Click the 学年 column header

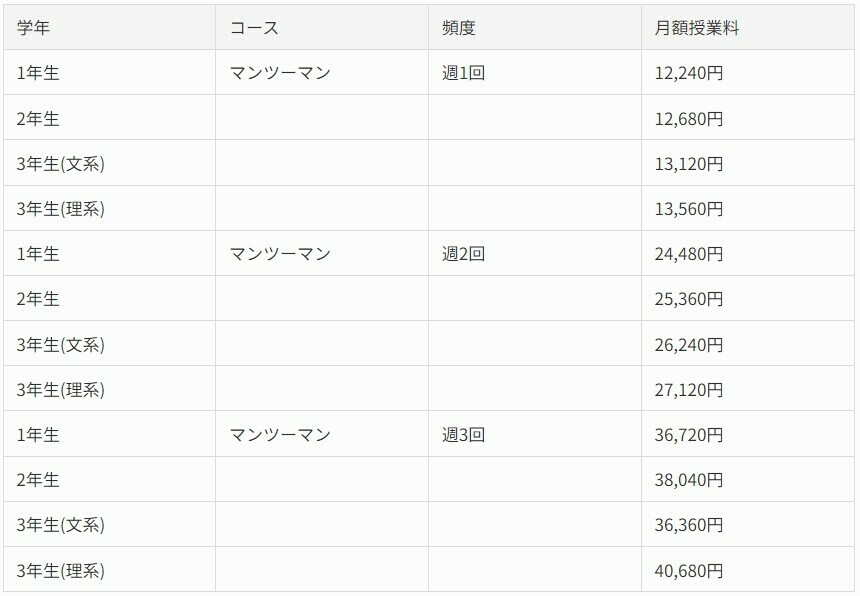pyautogui.click(x=109, y=27)
